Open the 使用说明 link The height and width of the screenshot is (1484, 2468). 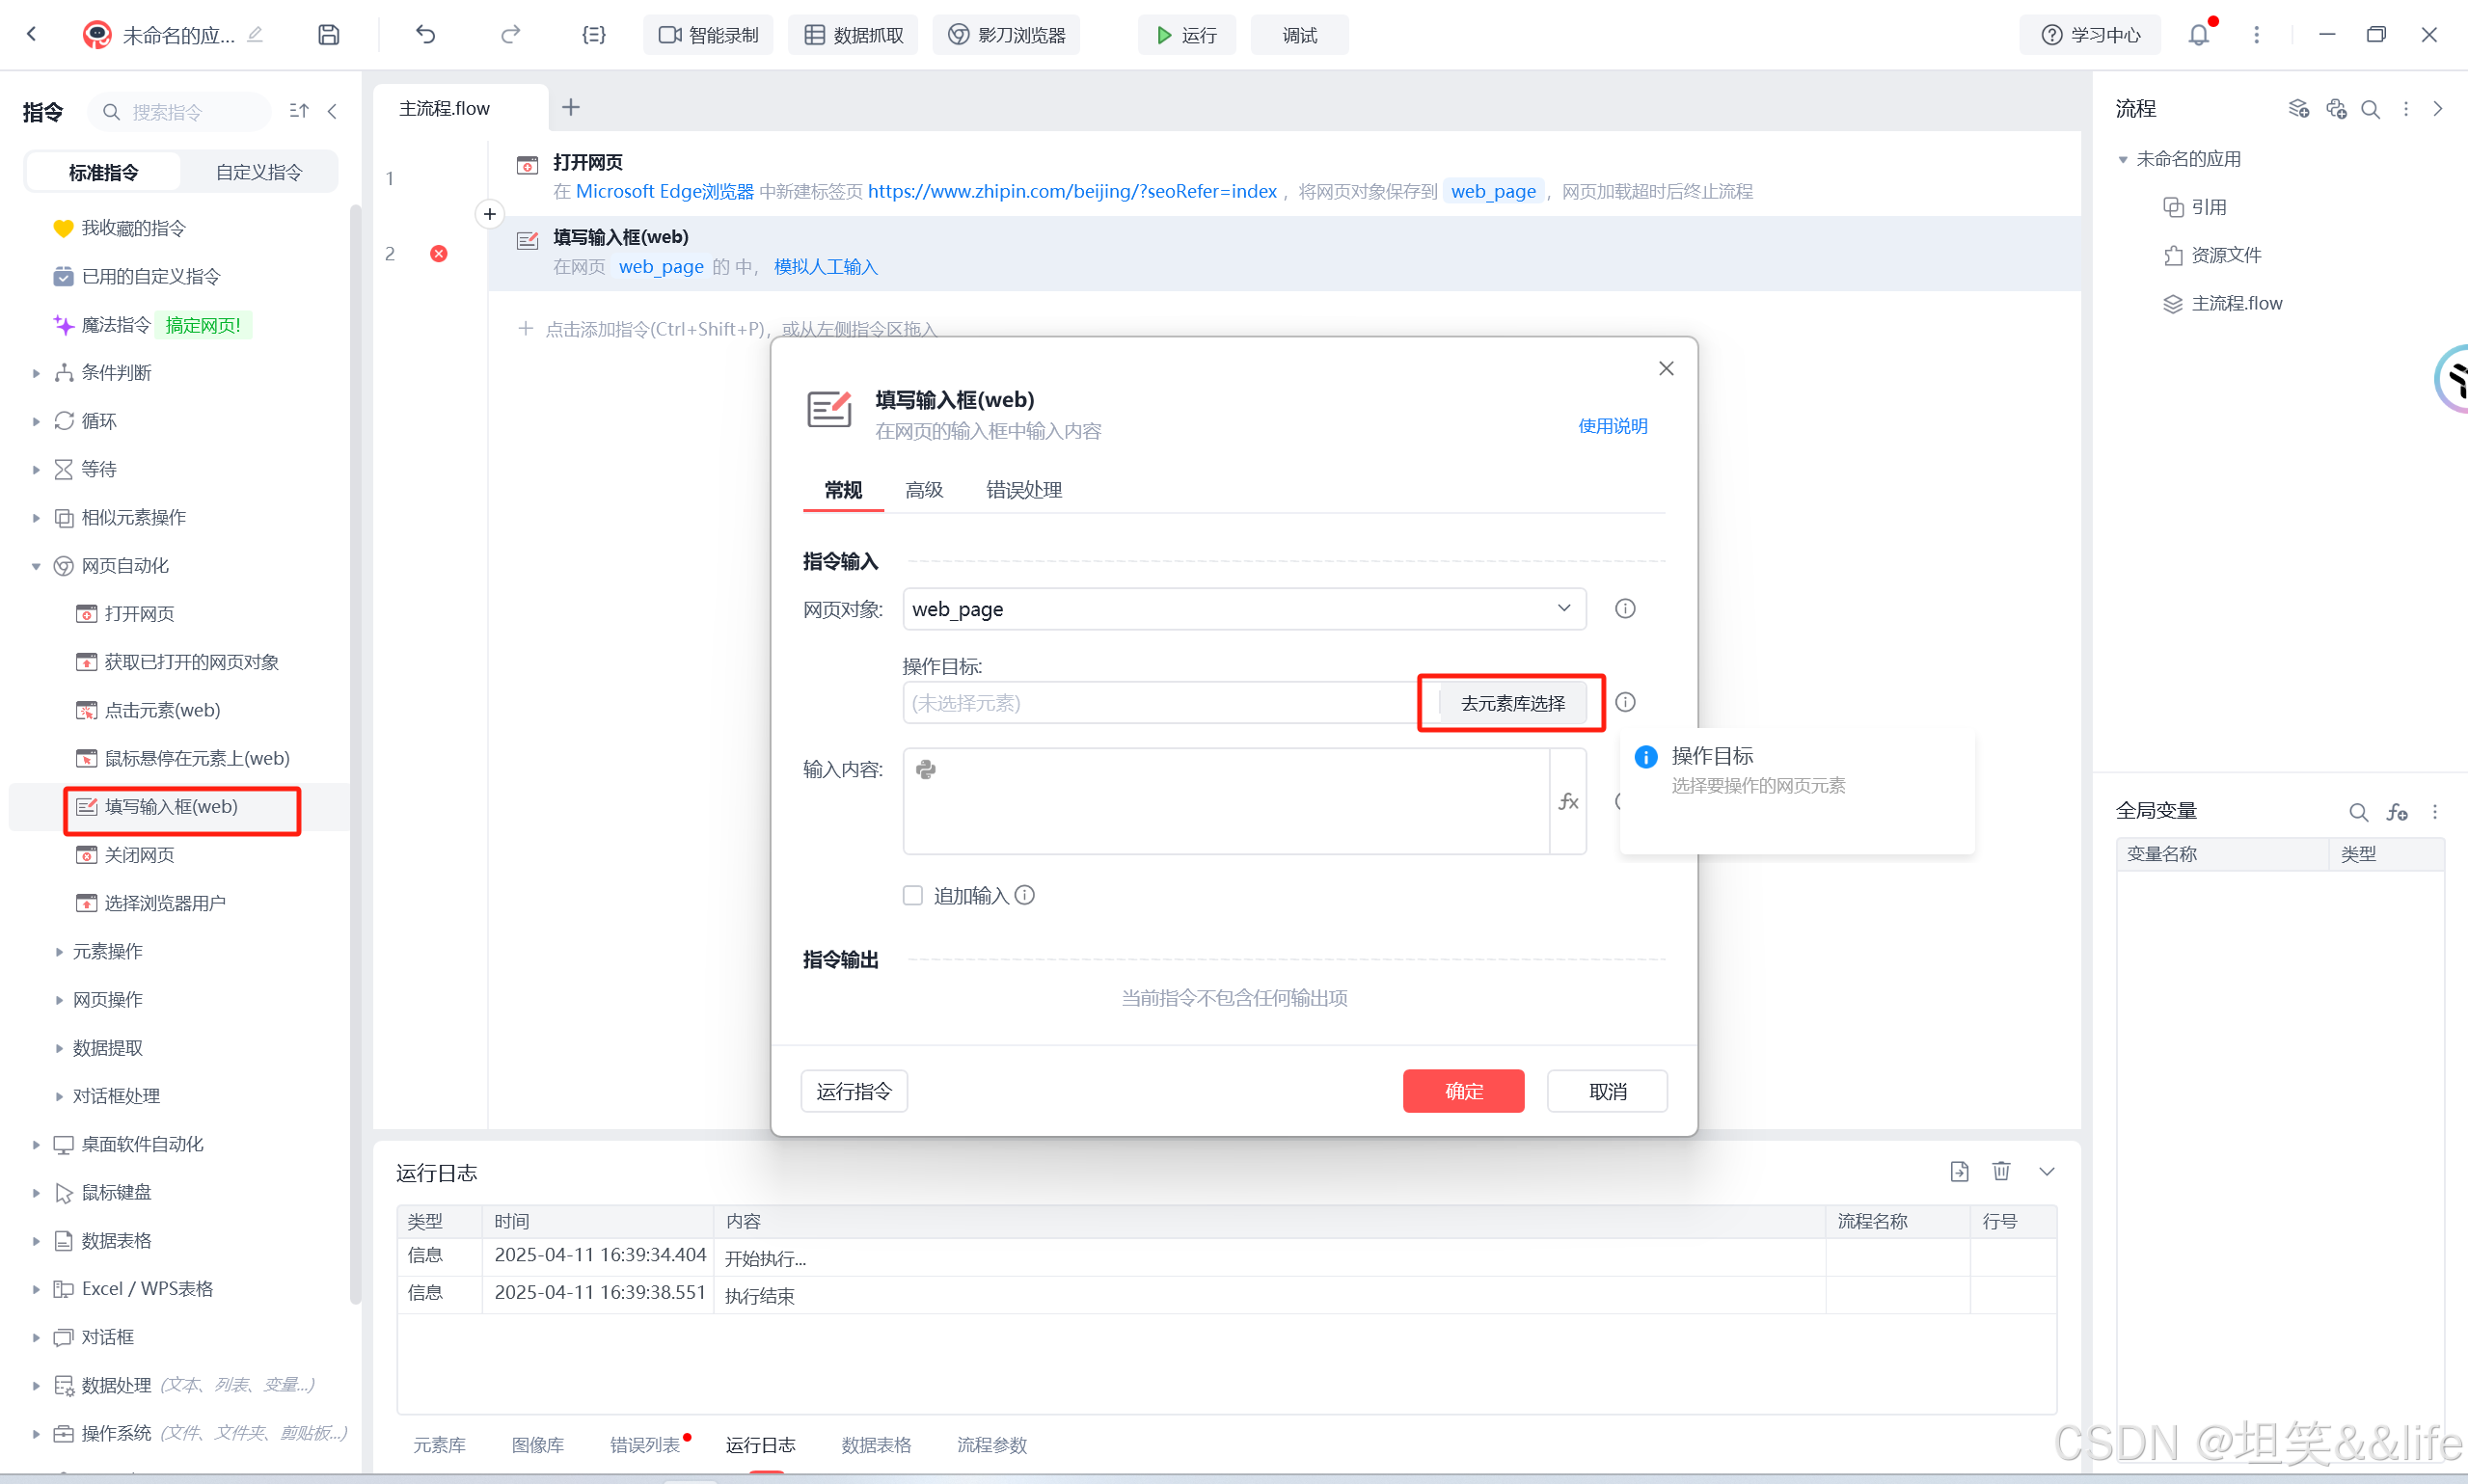[x=1612, y=426]
